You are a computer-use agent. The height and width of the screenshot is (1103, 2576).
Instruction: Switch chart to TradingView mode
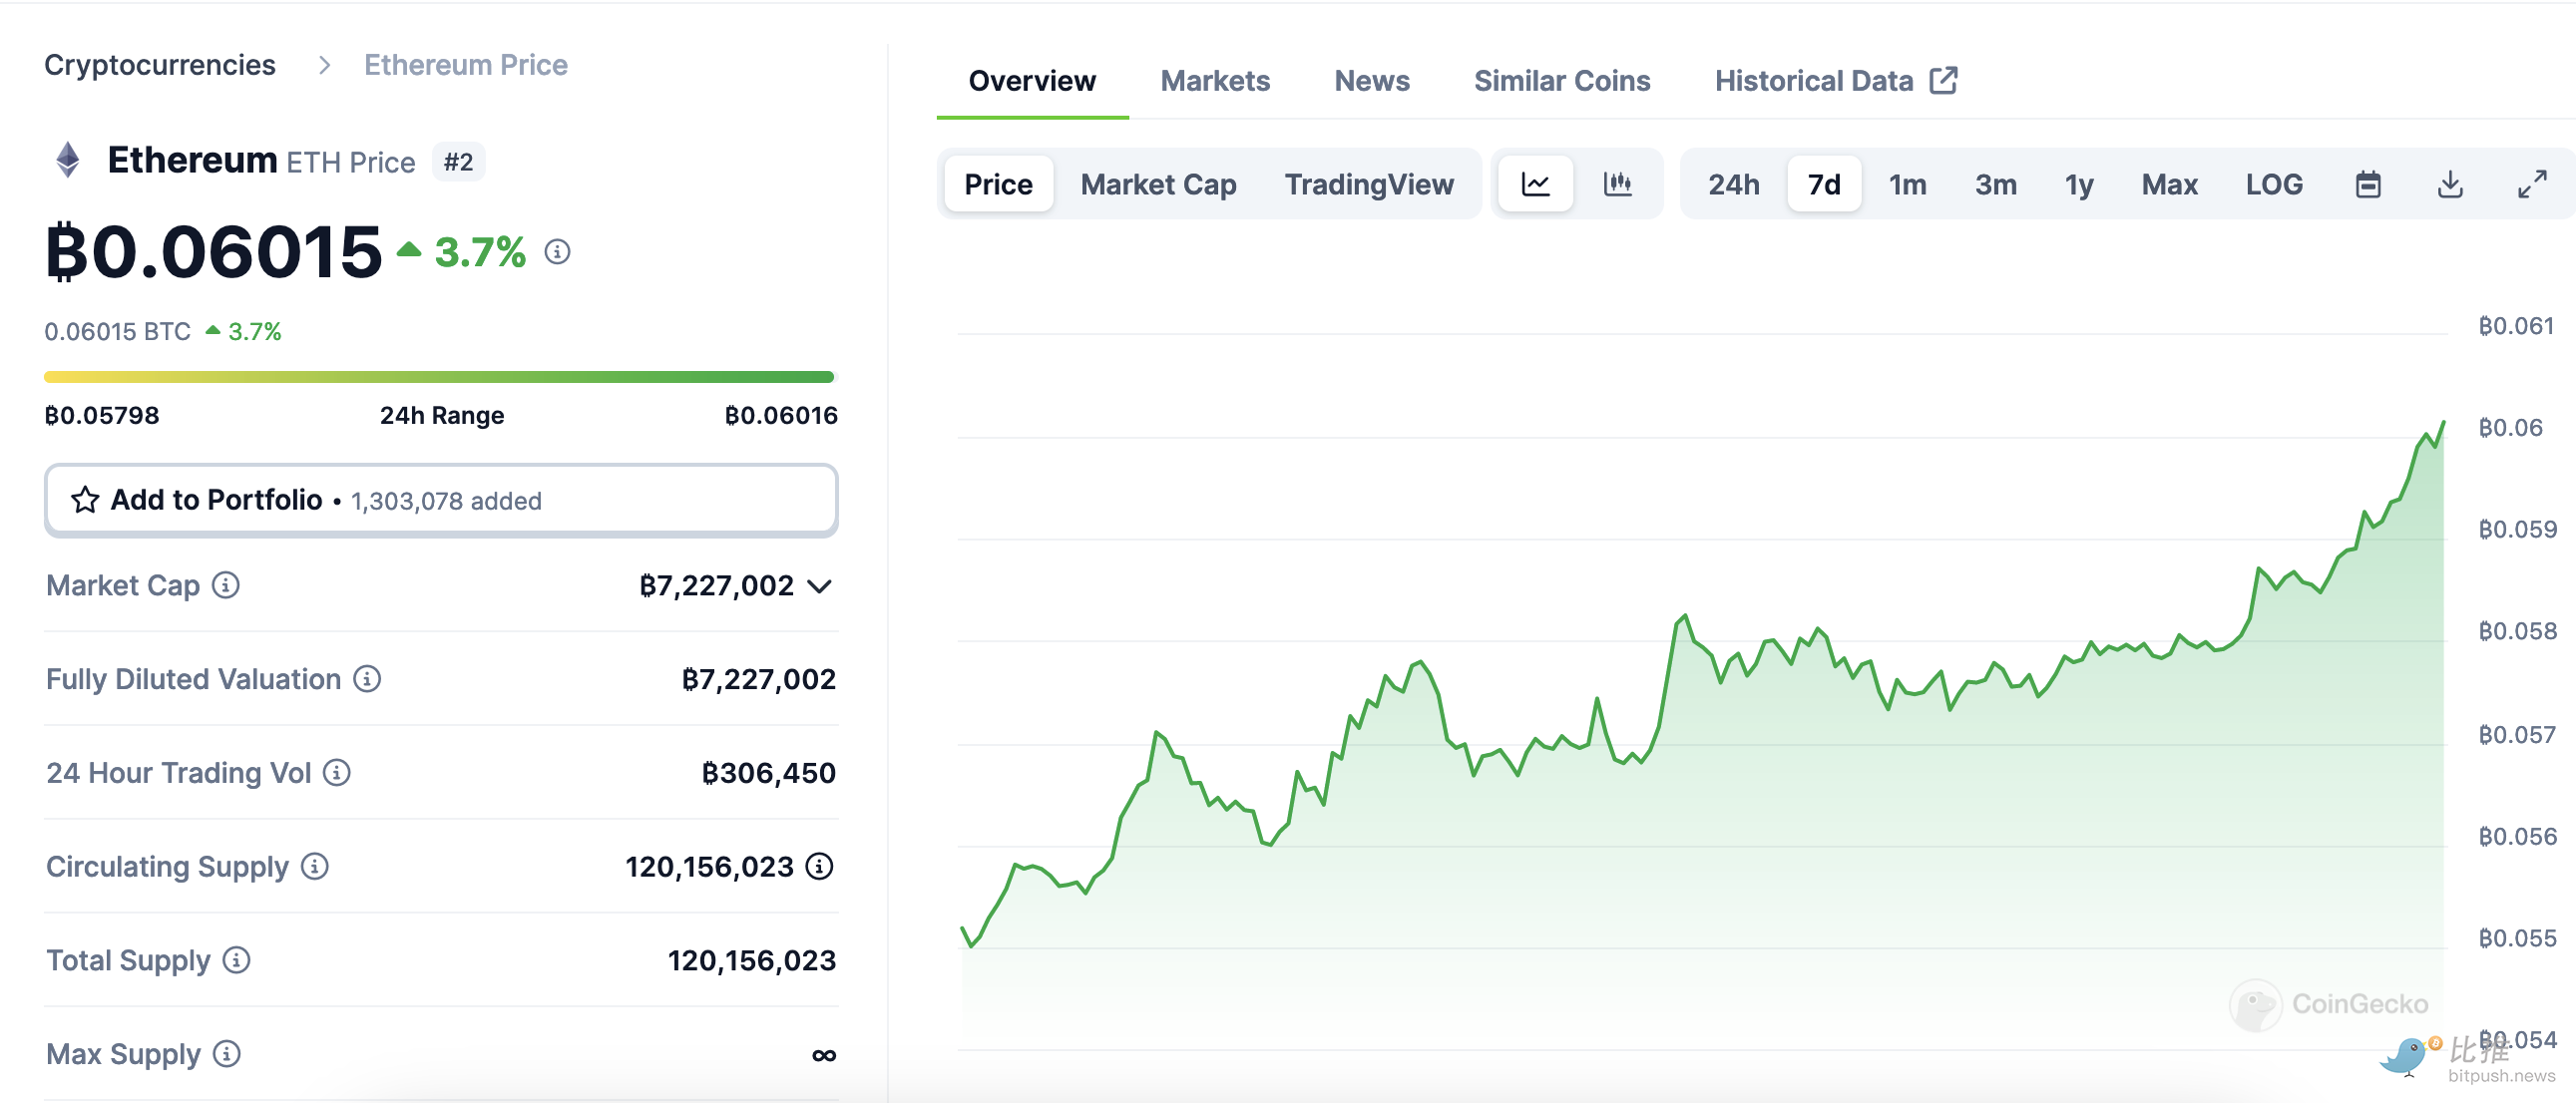(x=1368, y=184)
